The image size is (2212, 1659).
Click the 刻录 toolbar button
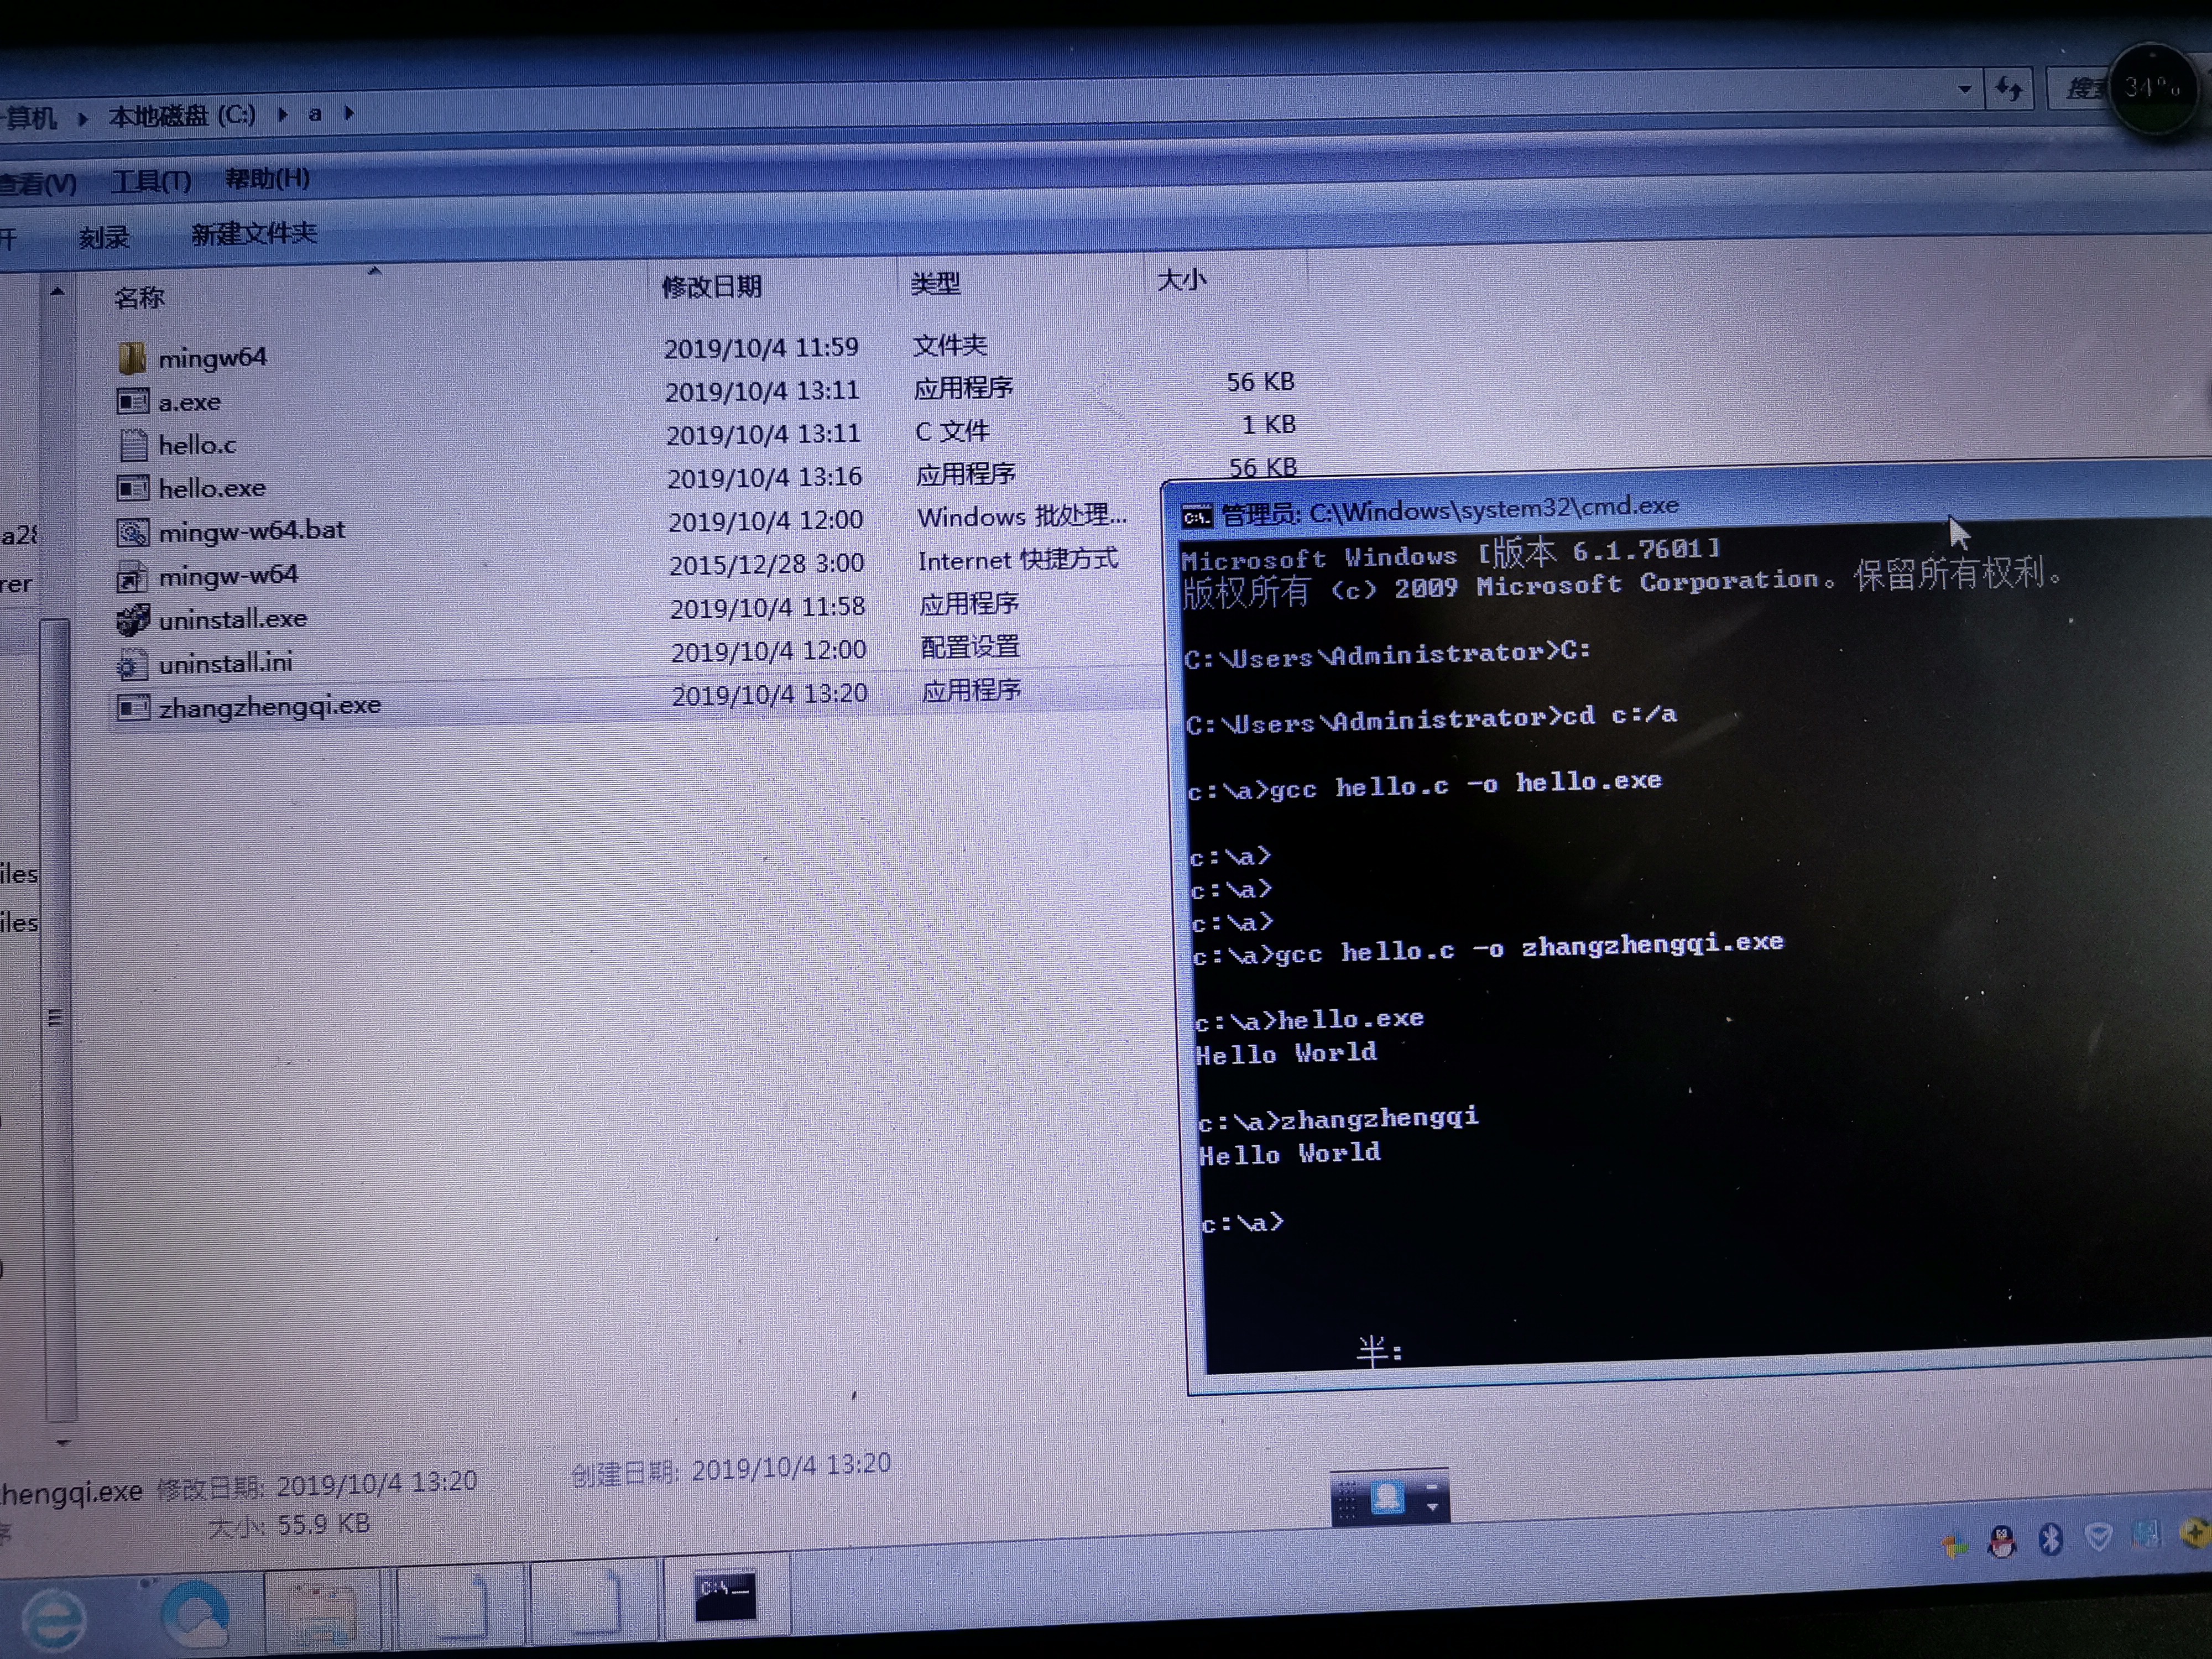pyautogui.click(x=104, y=237)
